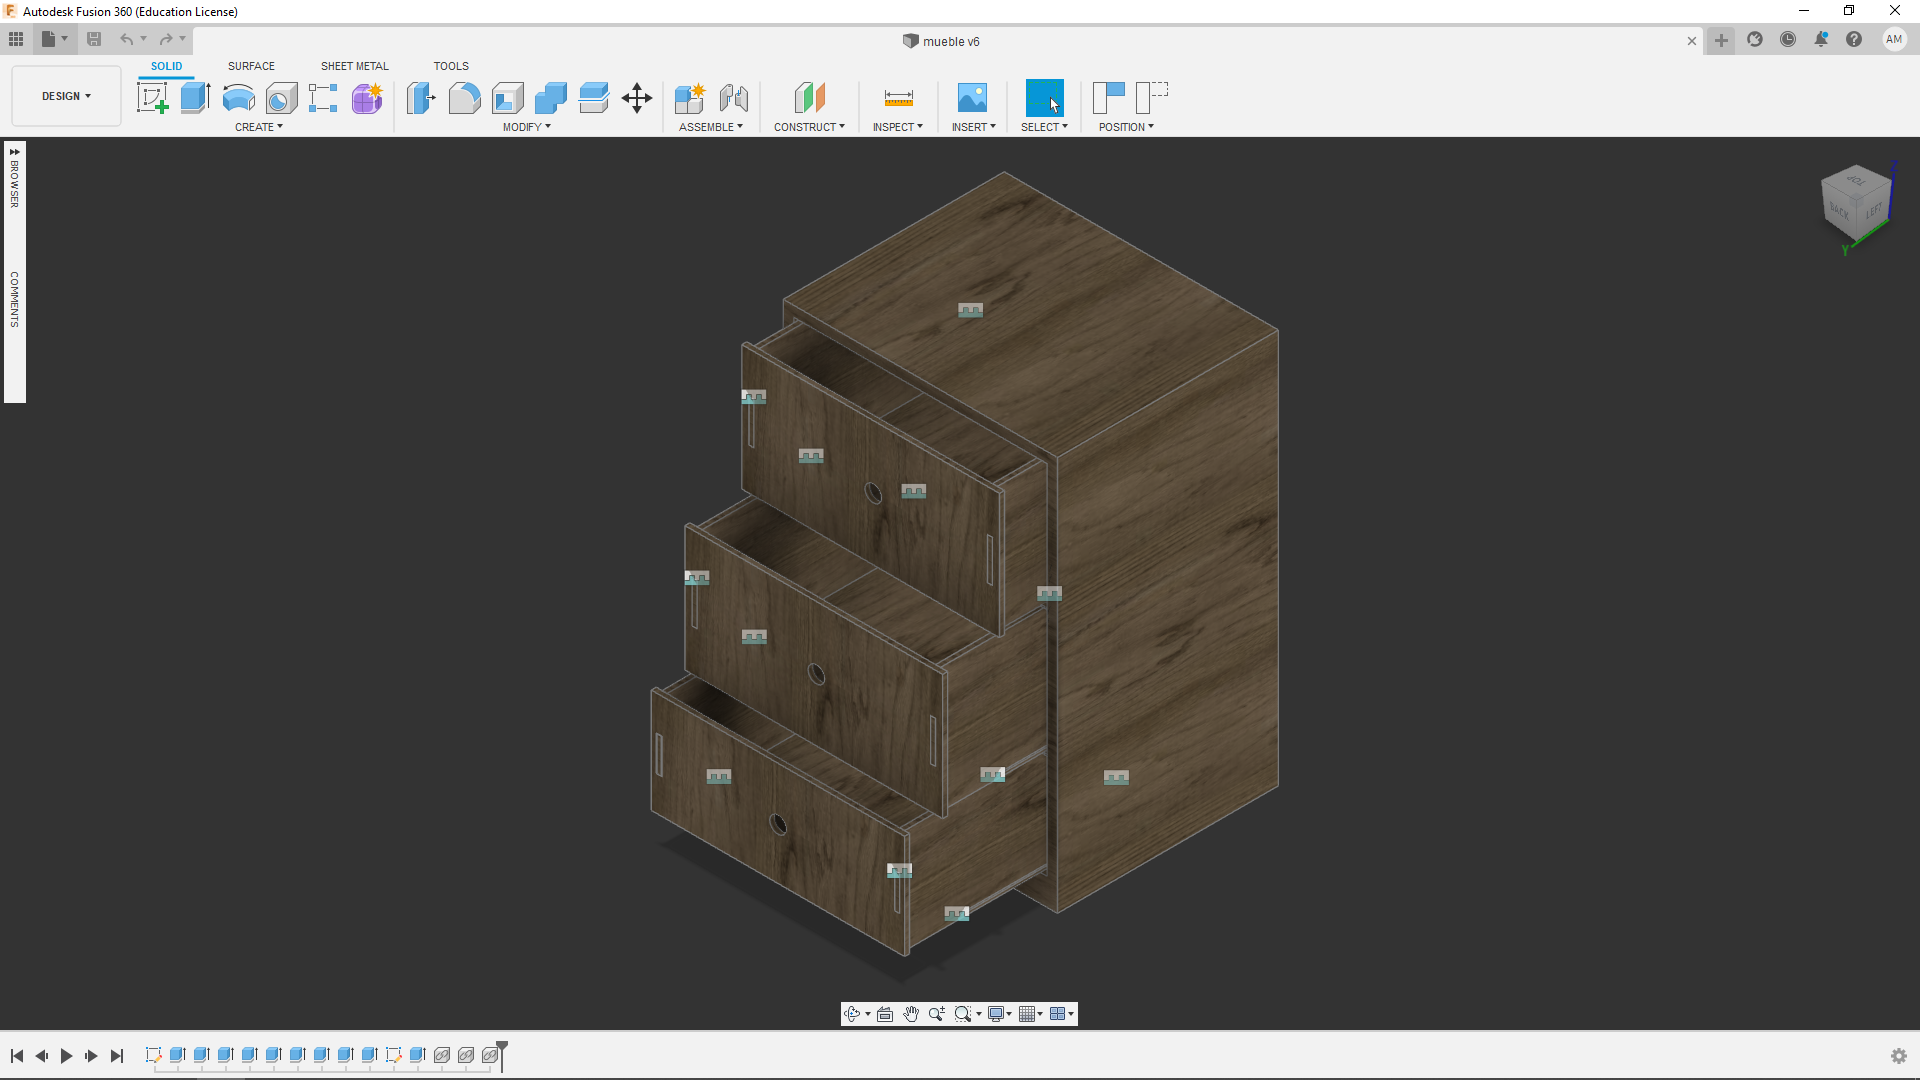Viewport: 1920px width, 1080px height.
Task: Expand the Construct menu dropdown
Action: coord(809,127)
